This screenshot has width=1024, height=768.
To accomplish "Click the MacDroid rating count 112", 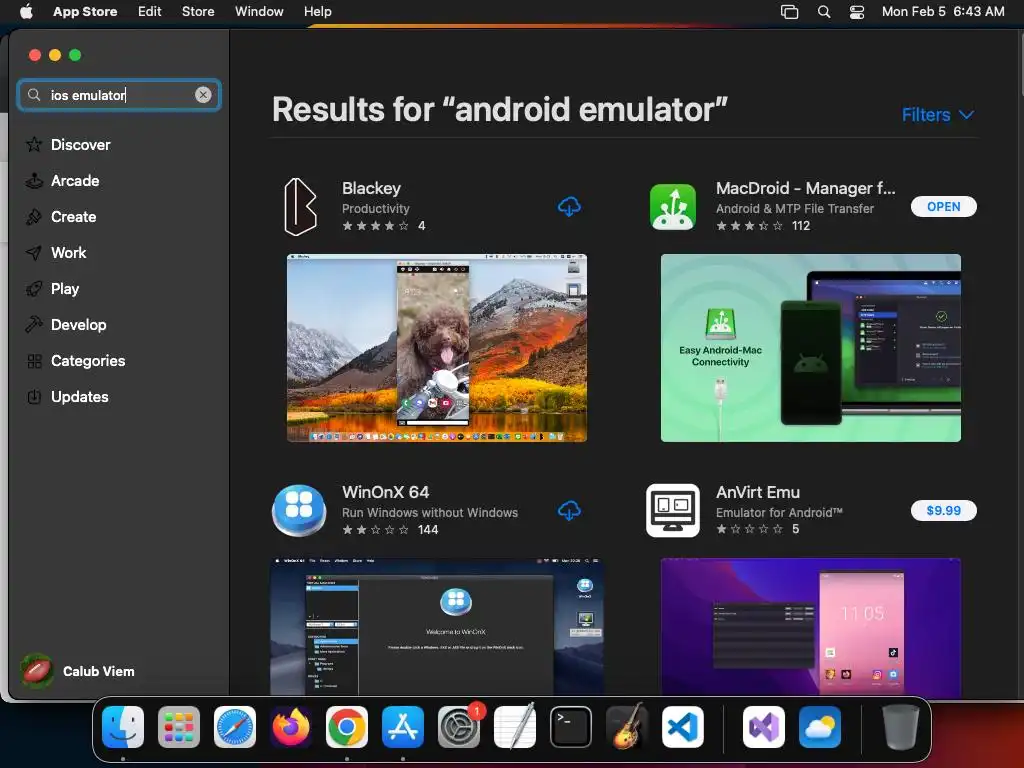I will [801, 226].
